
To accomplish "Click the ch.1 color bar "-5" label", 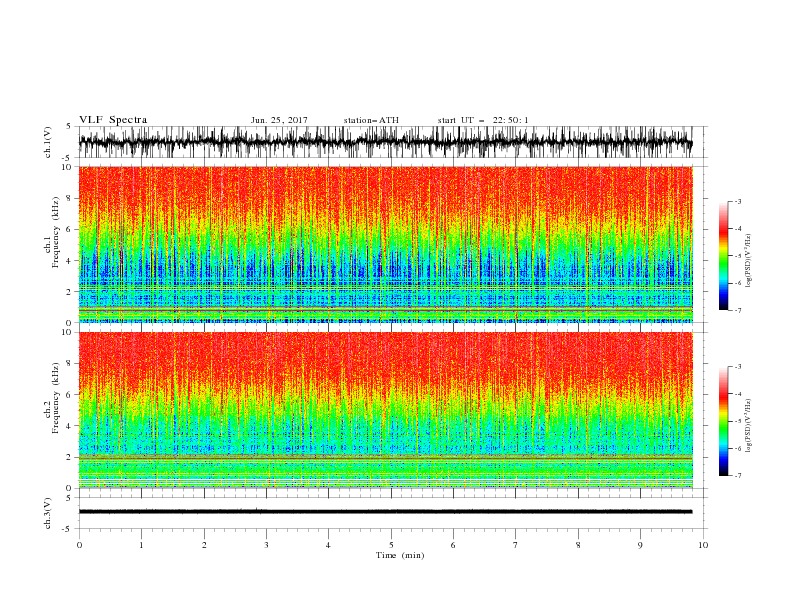I will 737,256.
